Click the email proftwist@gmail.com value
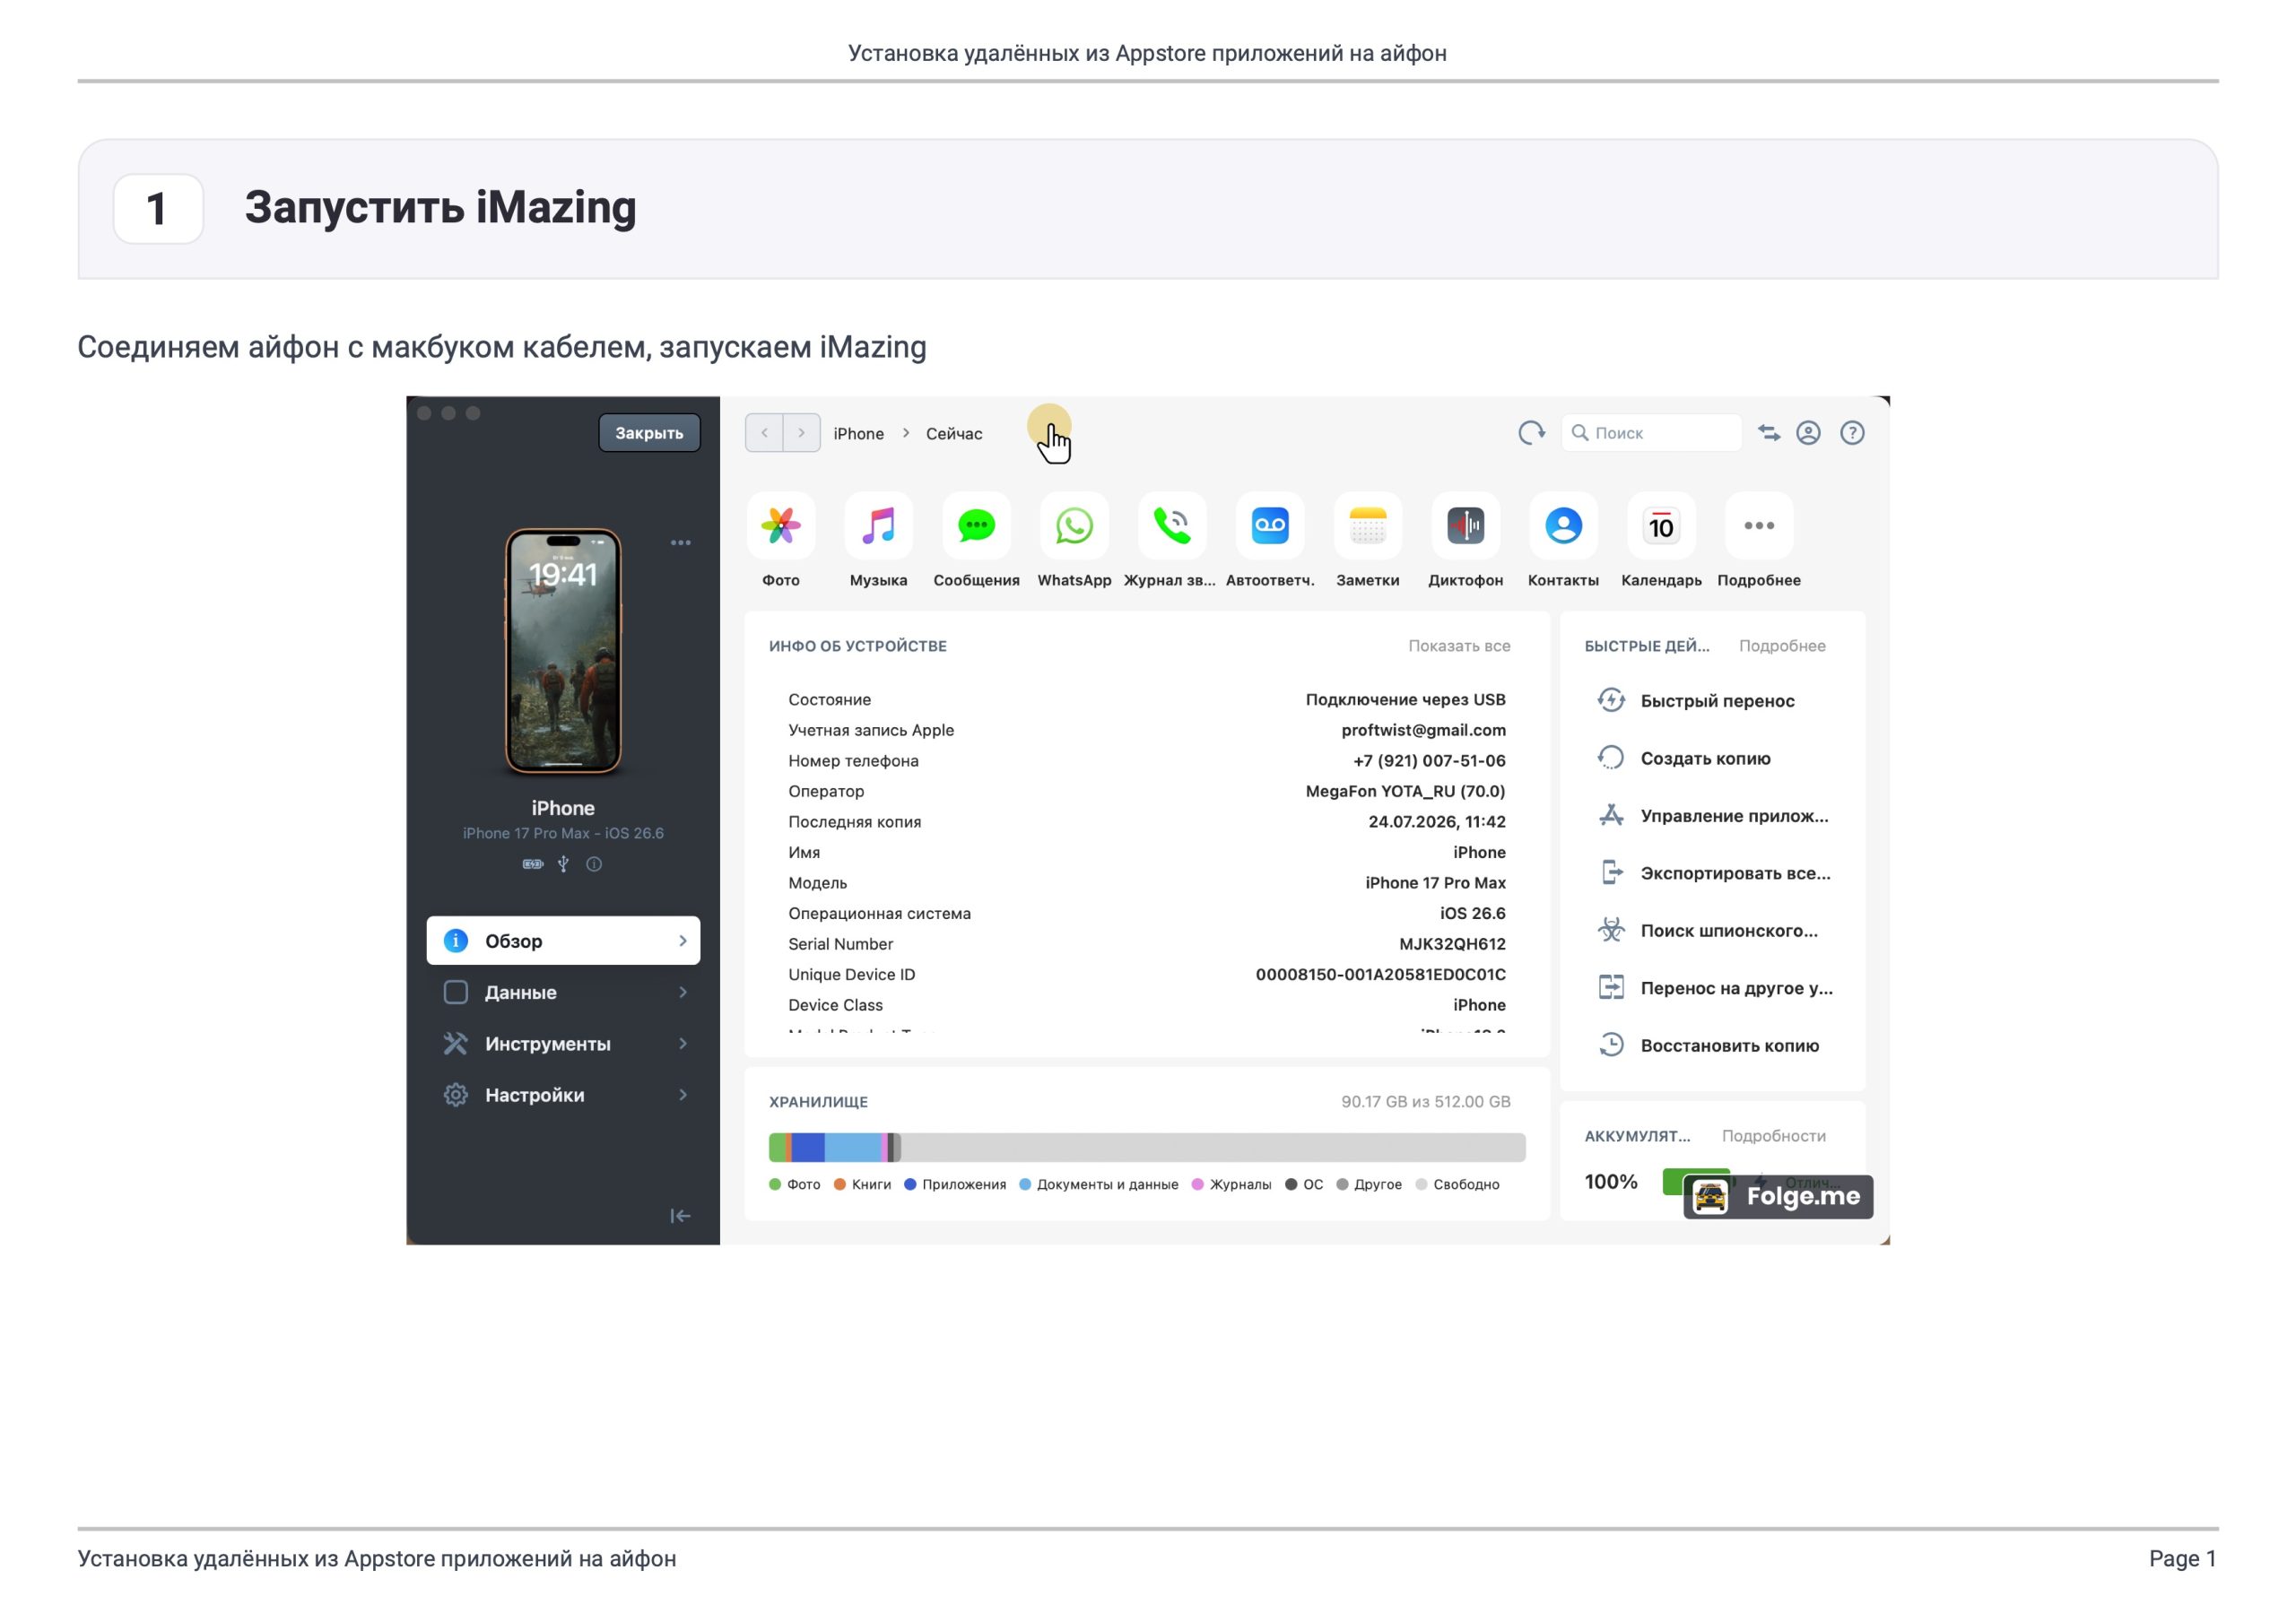Screen dimensions: 2296x1622 [1423, 730]
